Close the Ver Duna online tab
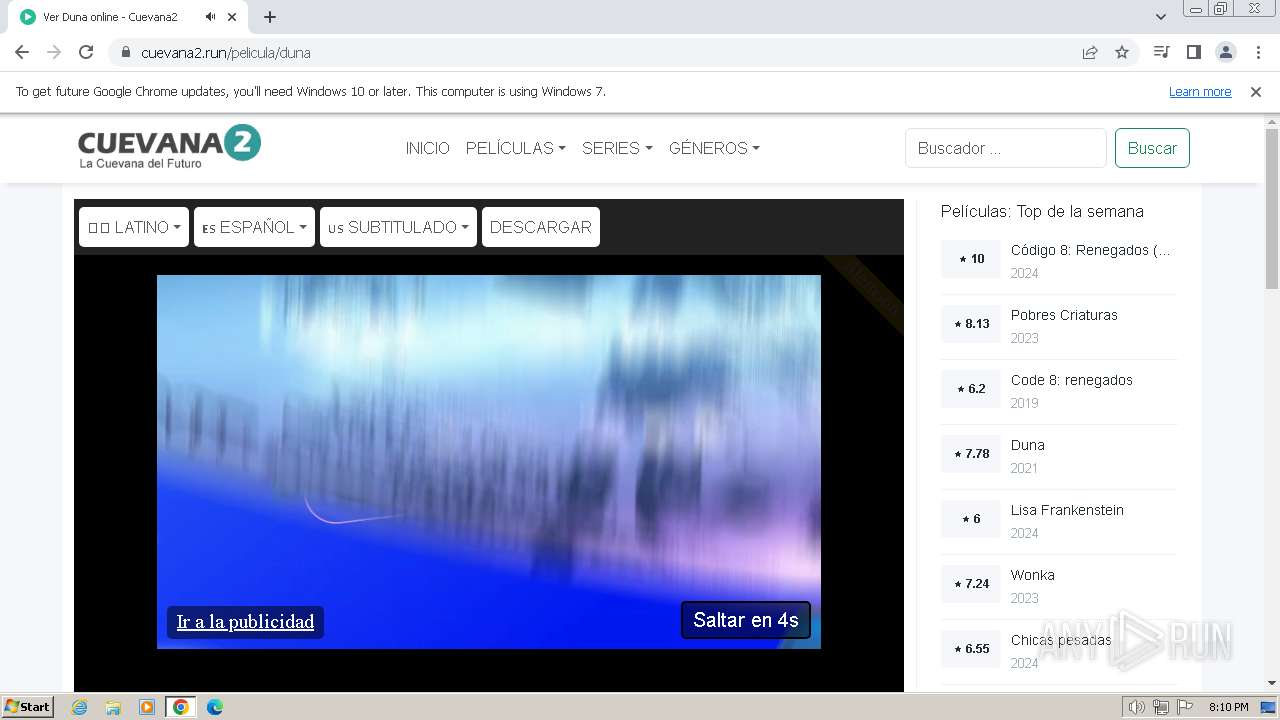The height and width of the screenshot is (720, 1280). 233,17
